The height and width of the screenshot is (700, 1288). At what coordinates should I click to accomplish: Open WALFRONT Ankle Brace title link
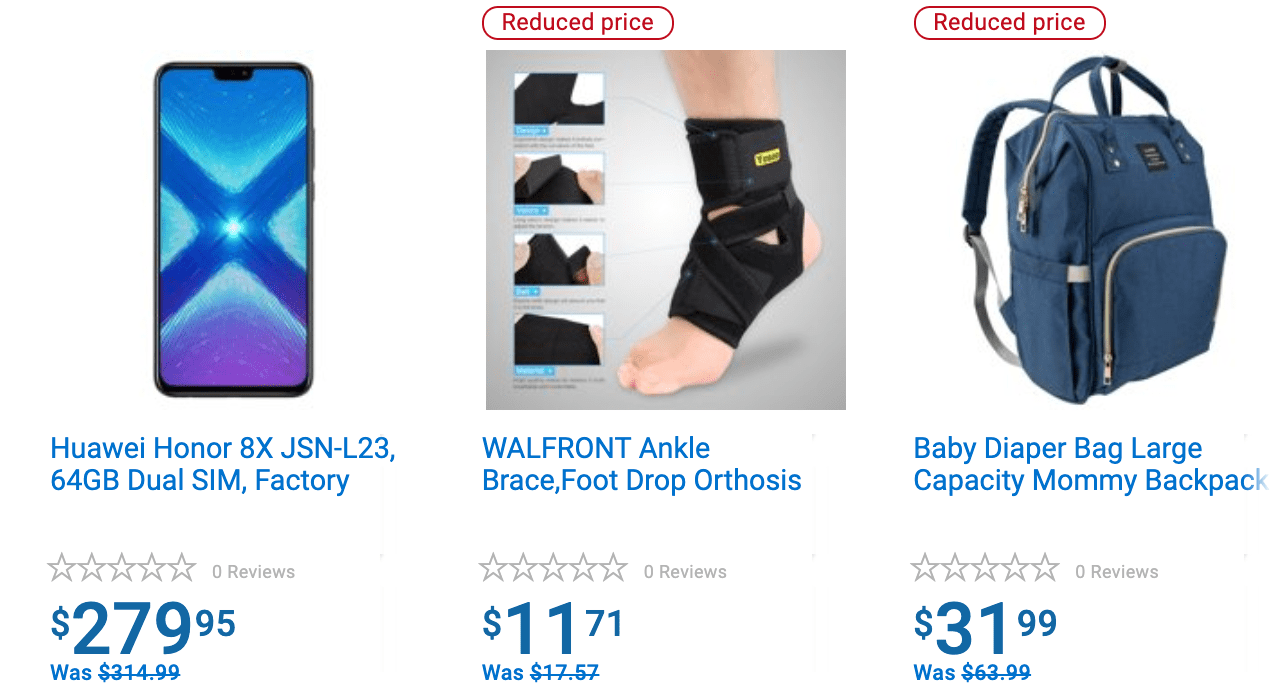[642, 464]
